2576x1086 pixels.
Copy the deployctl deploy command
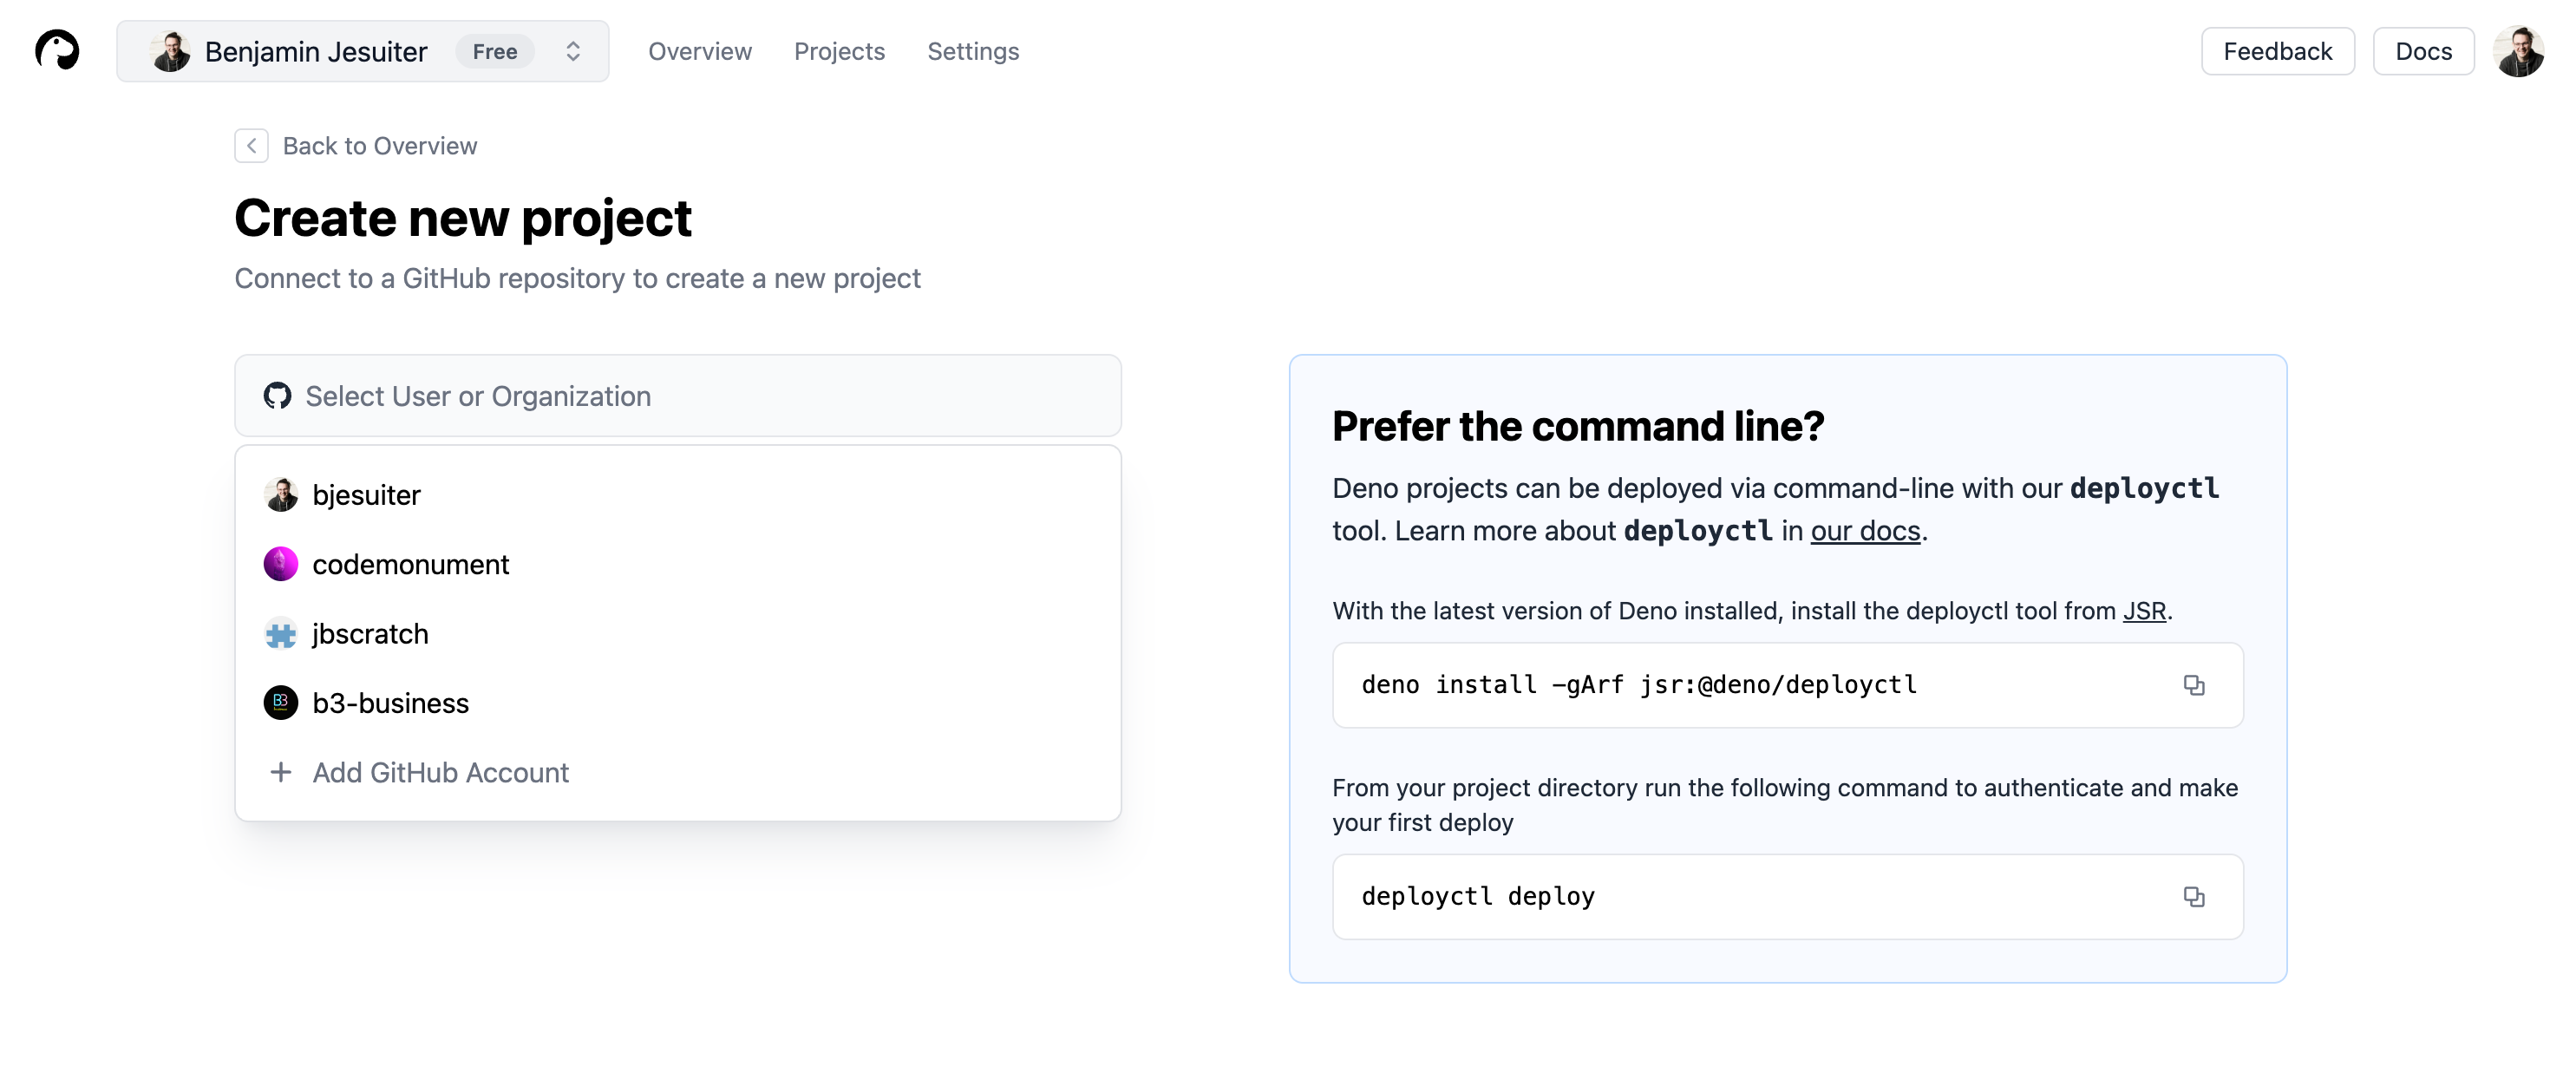coord(2195,897)
